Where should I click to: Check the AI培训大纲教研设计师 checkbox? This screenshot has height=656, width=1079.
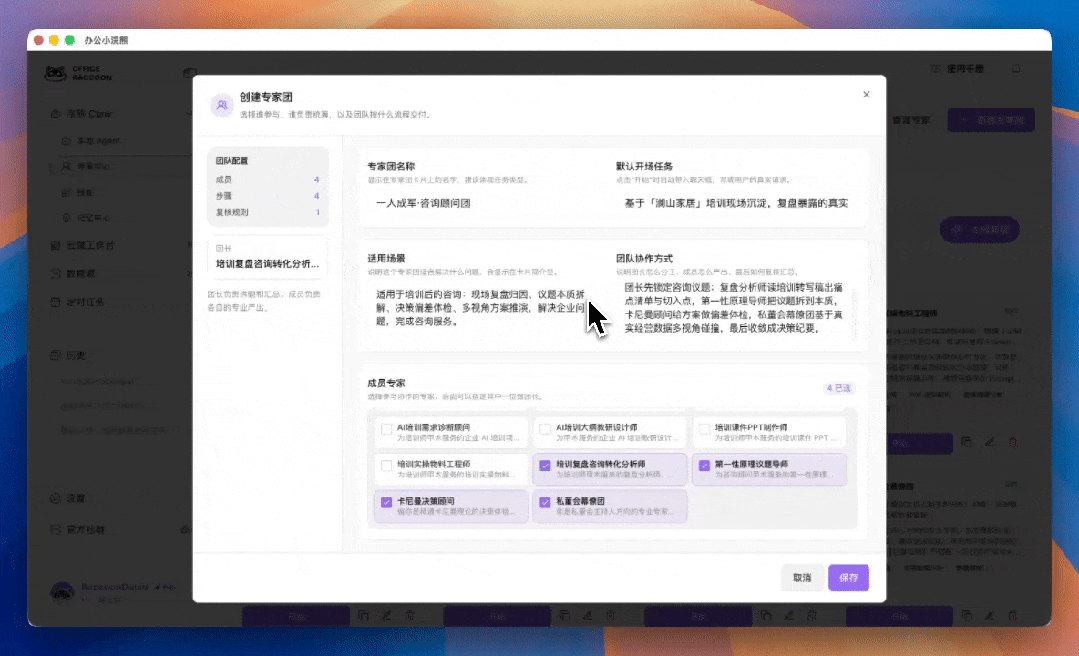(x=545, y=430)
